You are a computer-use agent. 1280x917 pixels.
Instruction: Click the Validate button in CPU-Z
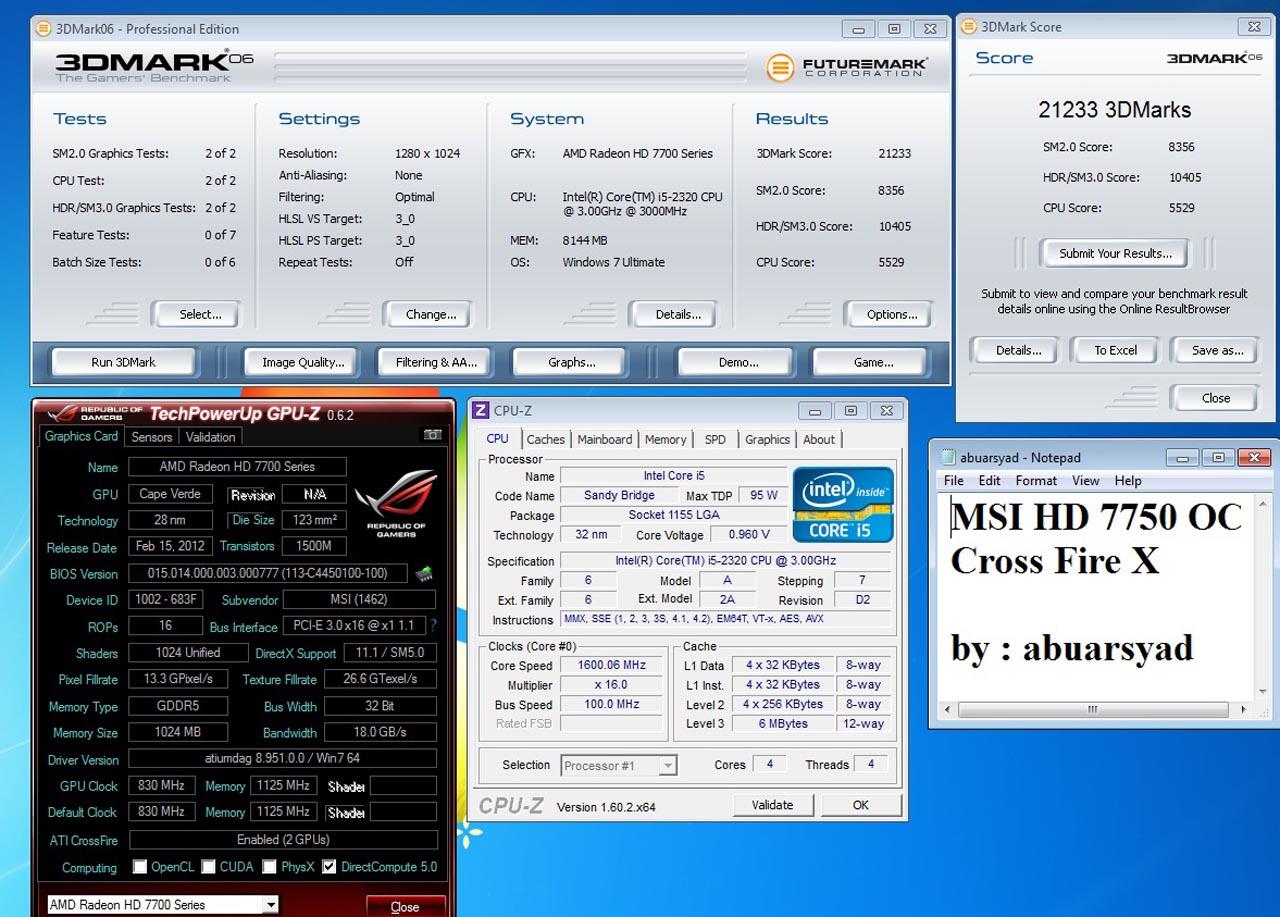tap(772, 805)
